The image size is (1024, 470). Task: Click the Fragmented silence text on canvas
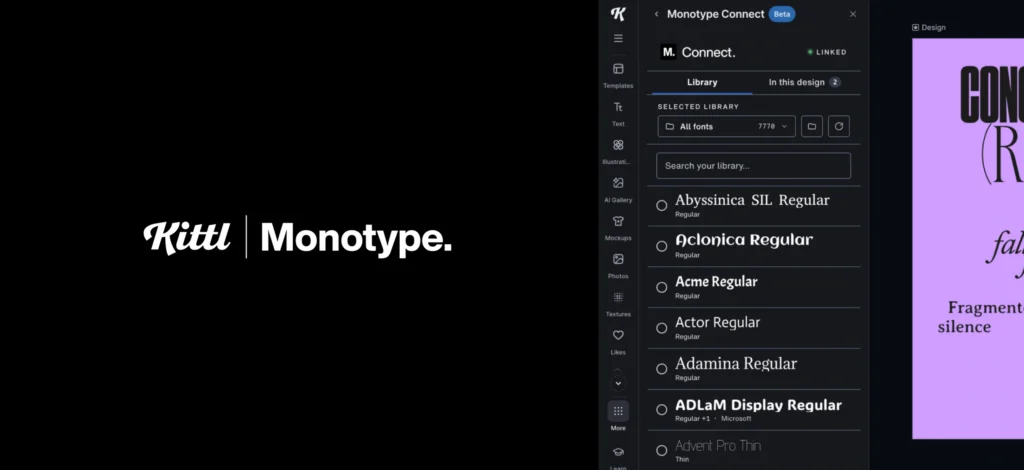point(980,317)
